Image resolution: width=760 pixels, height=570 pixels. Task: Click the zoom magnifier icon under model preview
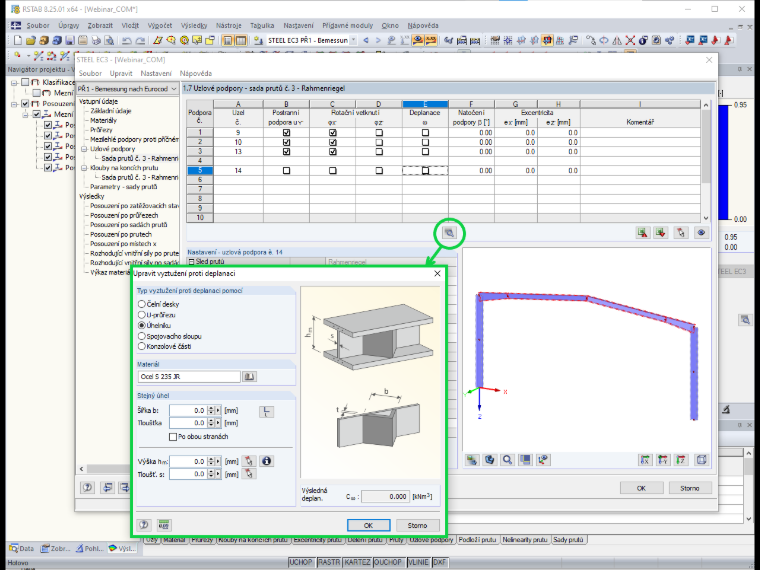pyautogui.click(x=507, y=460)
